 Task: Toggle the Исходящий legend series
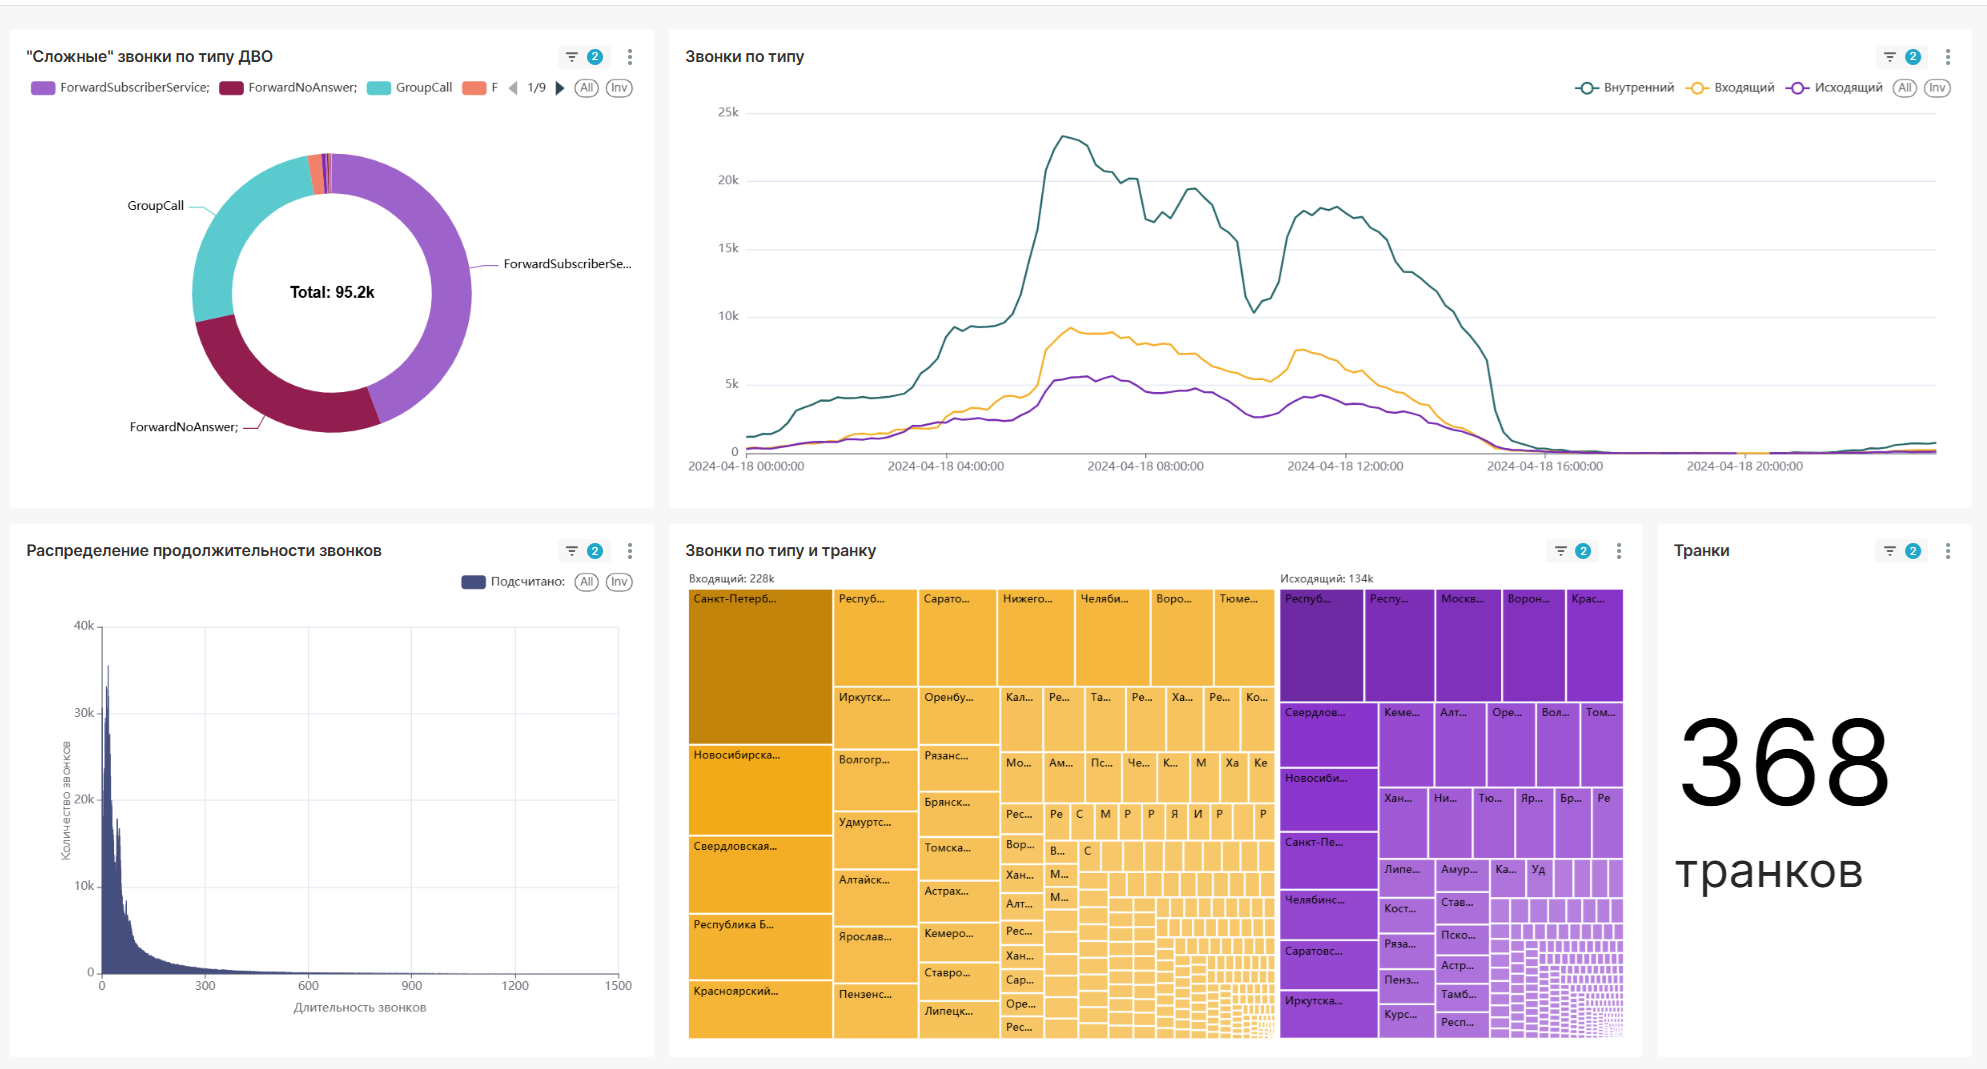[x=1834, y=88]
